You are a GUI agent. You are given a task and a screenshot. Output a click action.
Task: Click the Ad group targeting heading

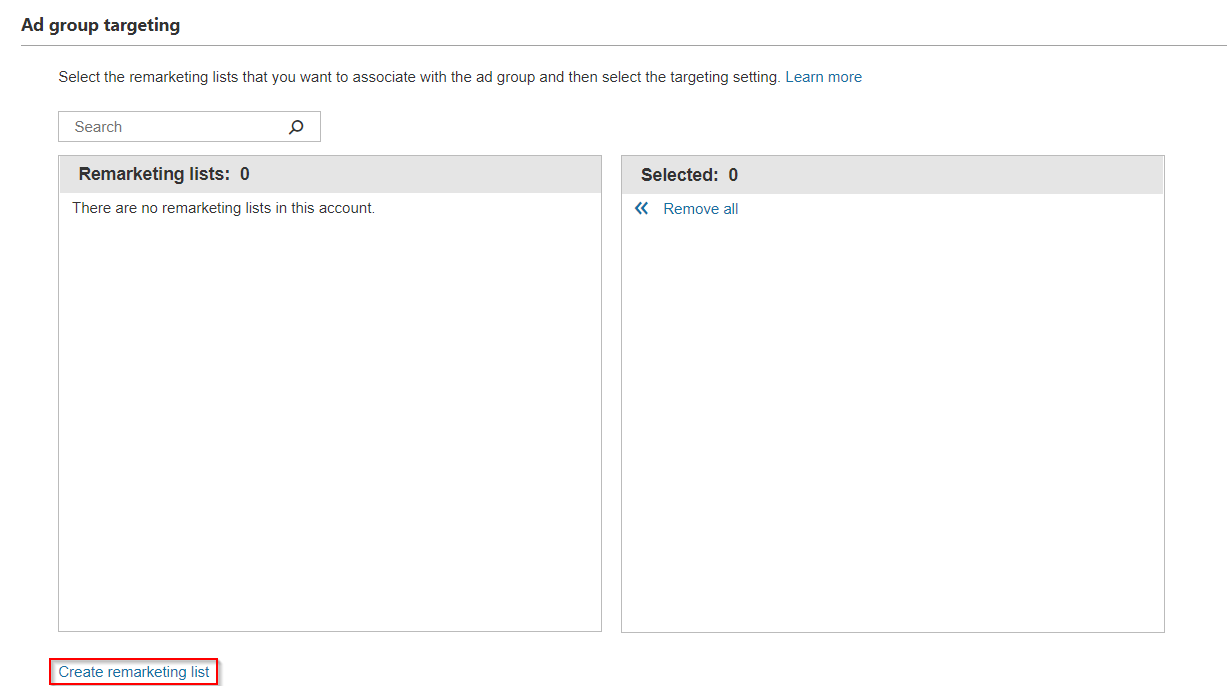coord(101,25)
